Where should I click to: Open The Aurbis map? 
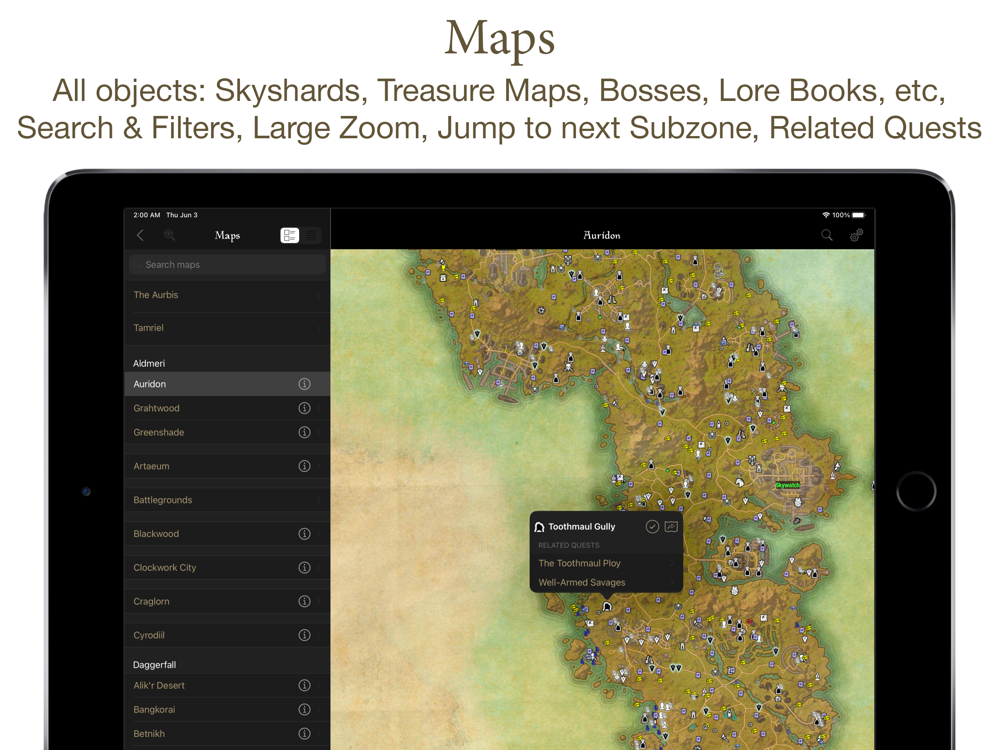227,295
